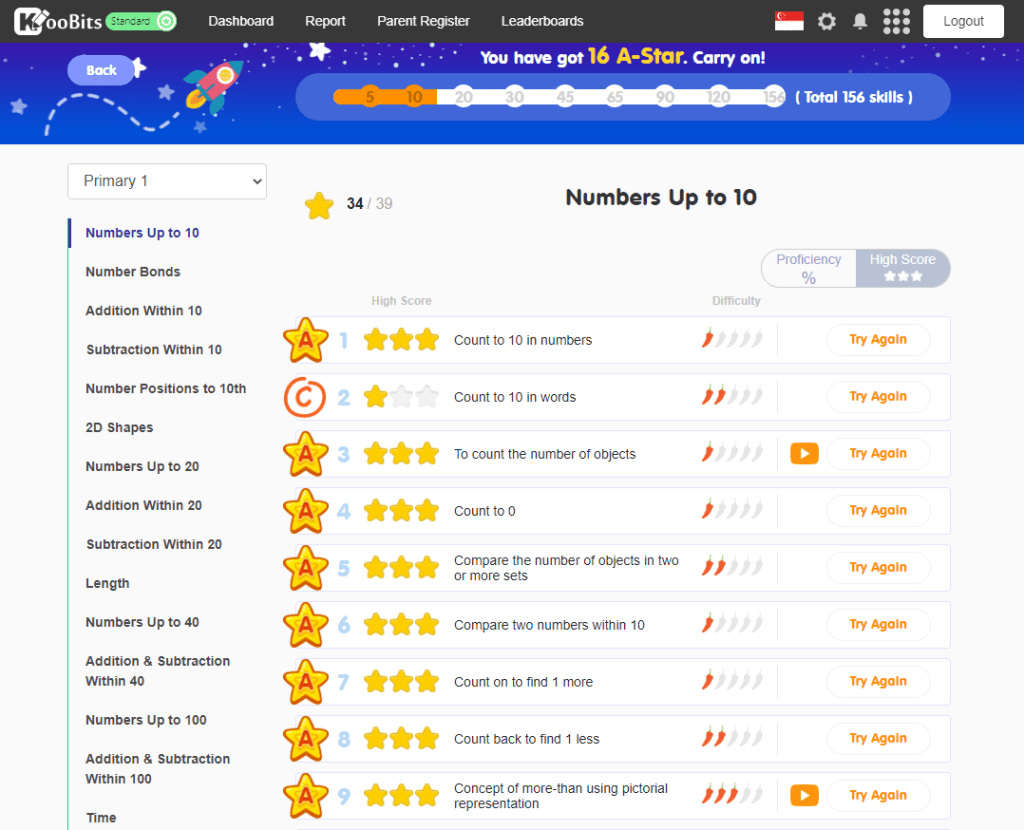Viewport: 1024px width, 830px height.
Task: Click the 20 milestone on progress bar
Action: click(464, 97)
